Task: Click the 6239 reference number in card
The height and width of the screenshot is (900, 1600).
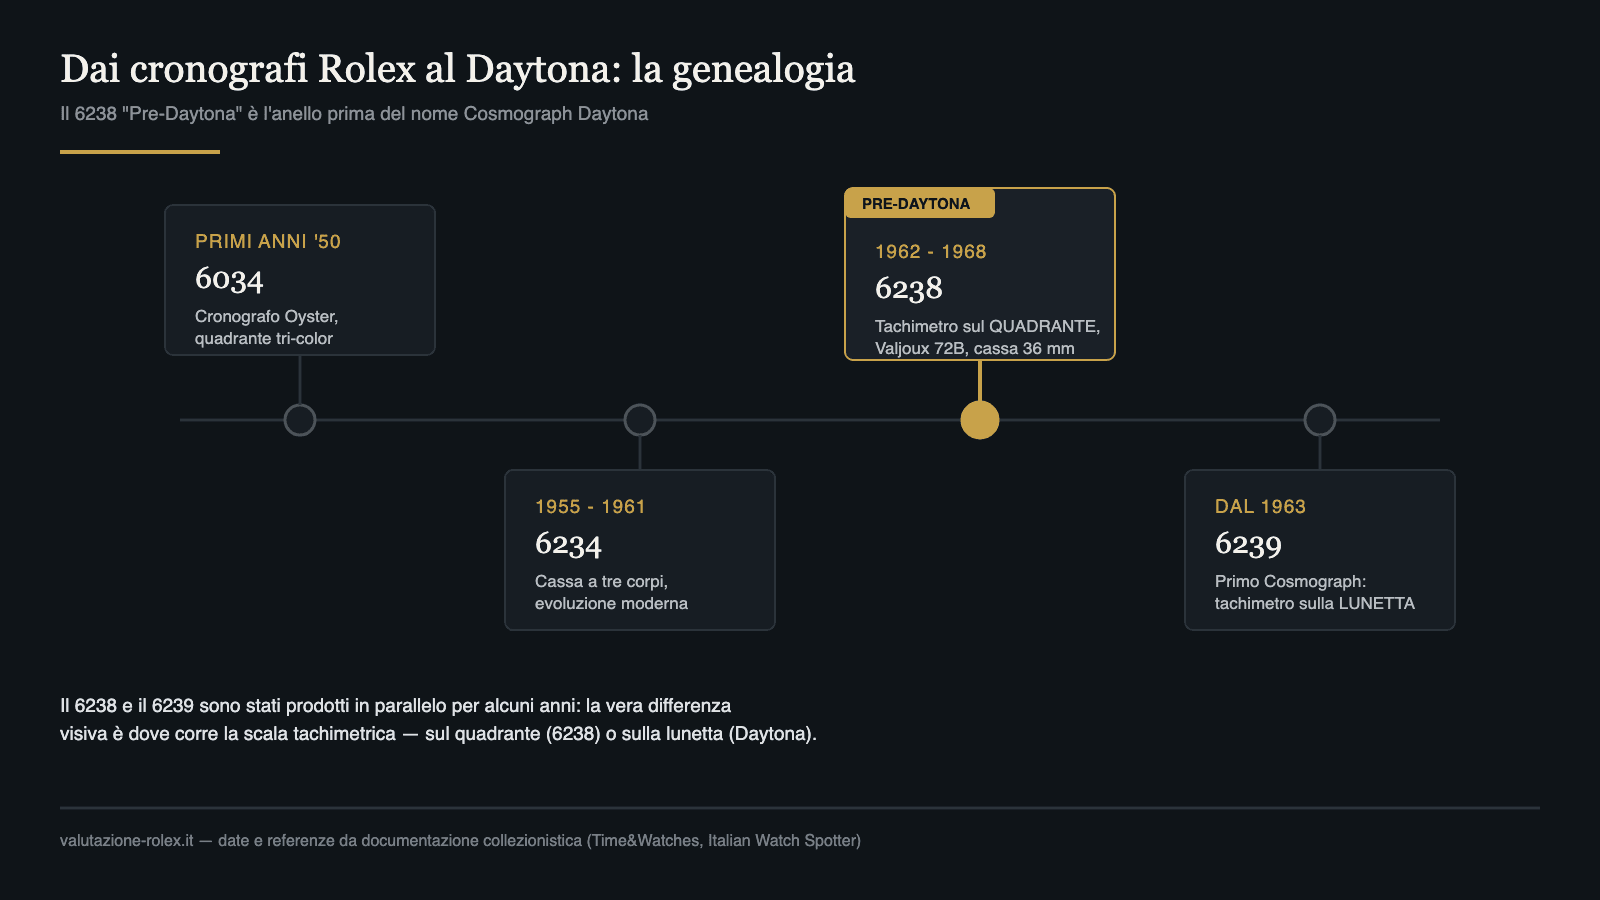Action: point(1248,544)
